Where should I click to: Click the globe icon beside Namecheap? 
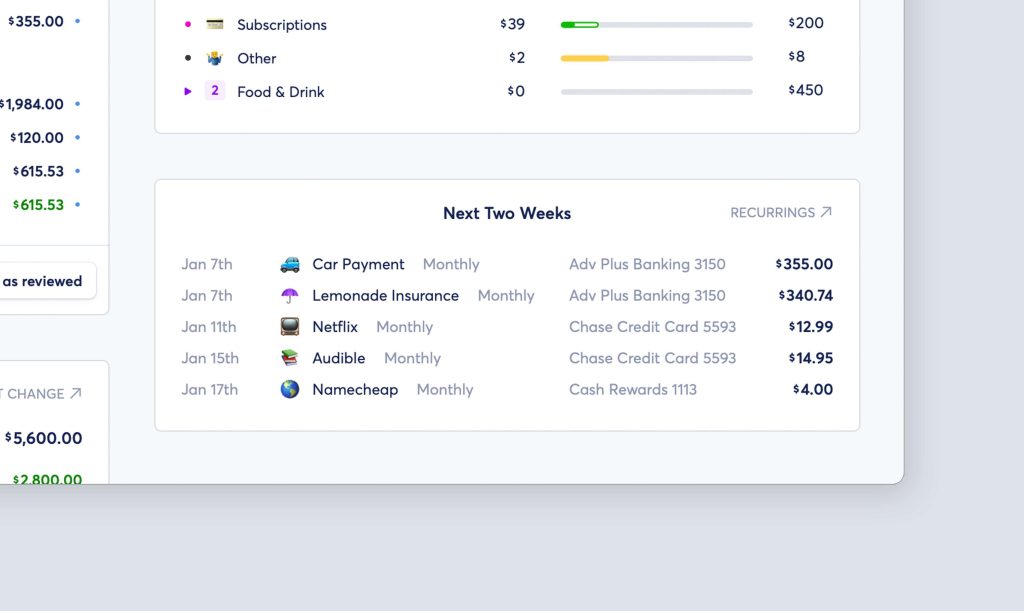[x=290, y=390]
